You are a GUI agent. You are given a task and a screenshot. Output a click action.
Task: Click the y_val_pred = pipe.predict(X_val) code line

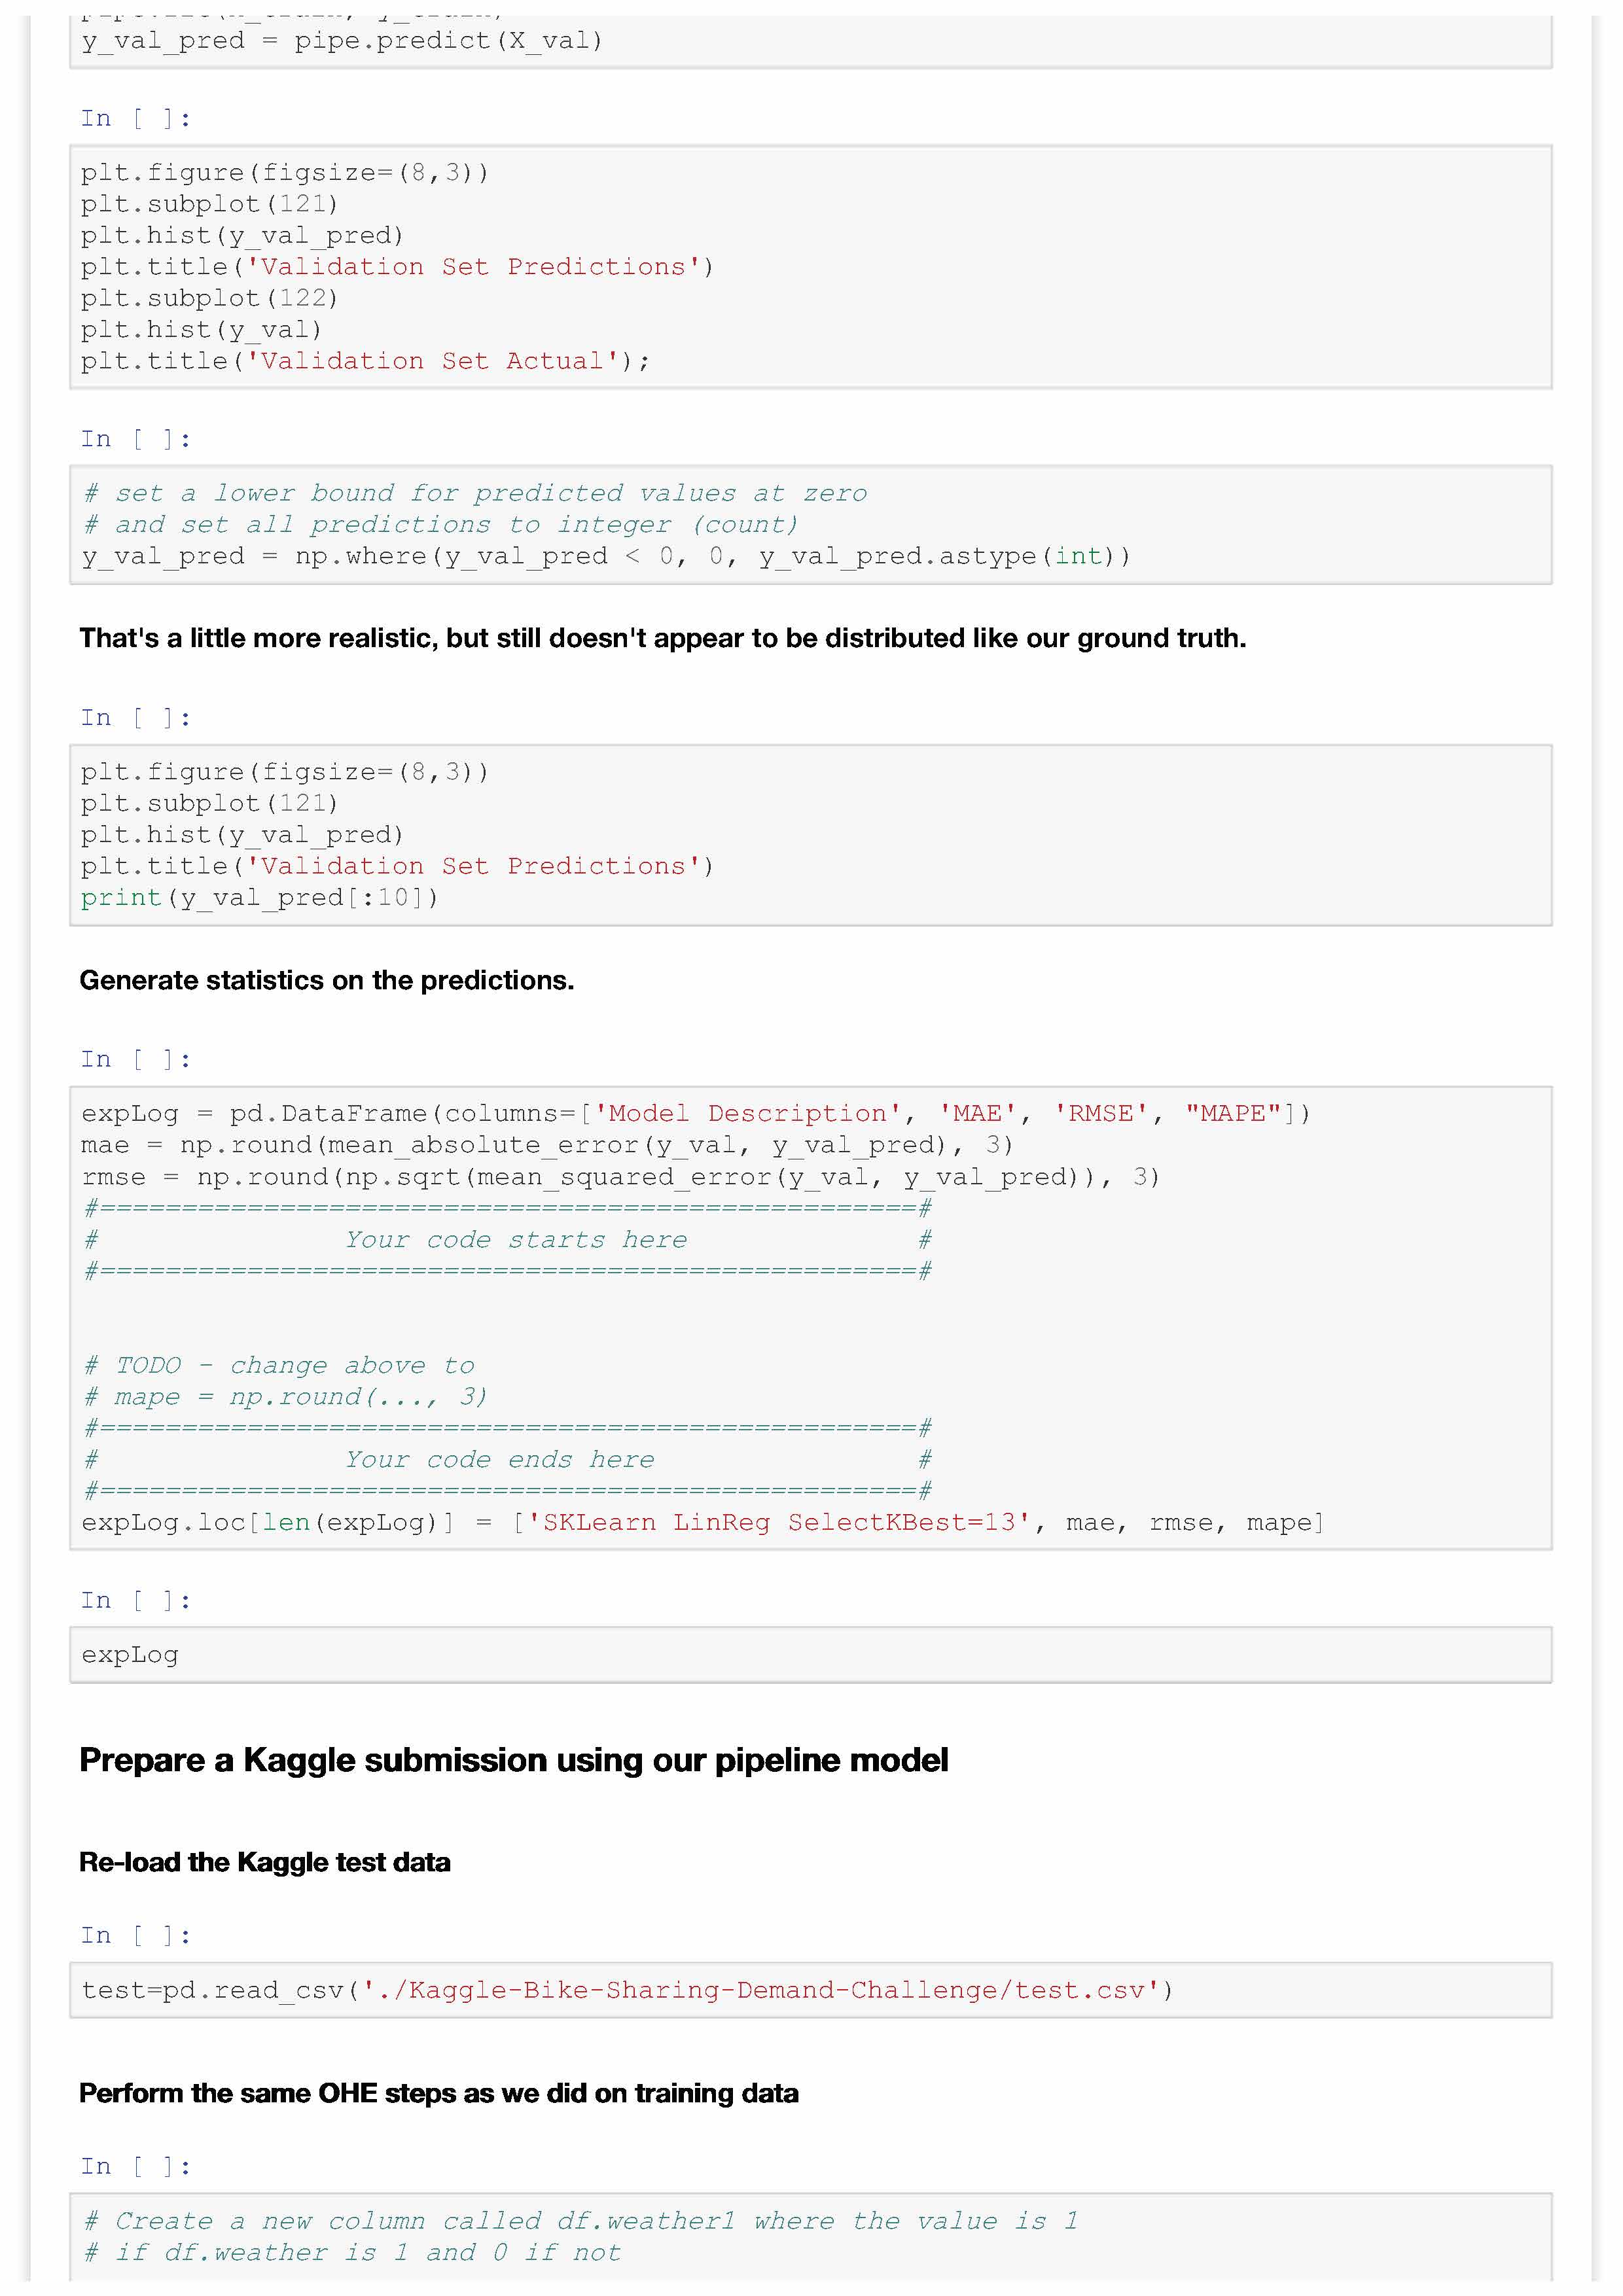(x=342, y=41)
